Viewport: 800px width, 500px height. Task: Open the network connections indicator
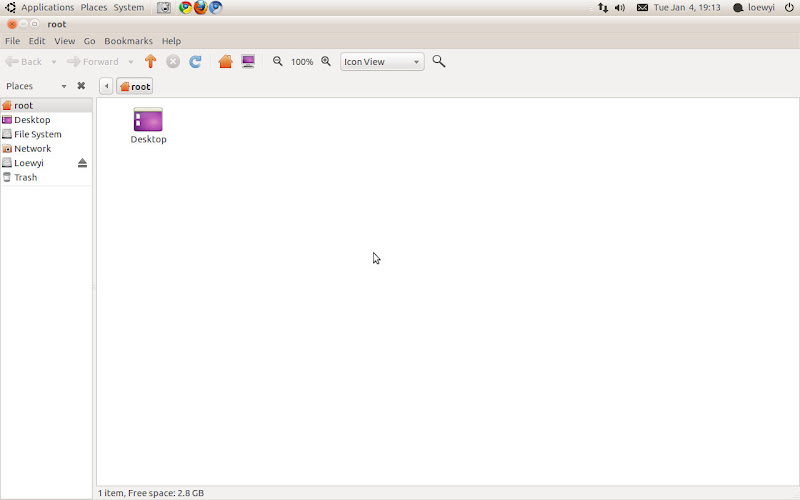coord(603,7)
